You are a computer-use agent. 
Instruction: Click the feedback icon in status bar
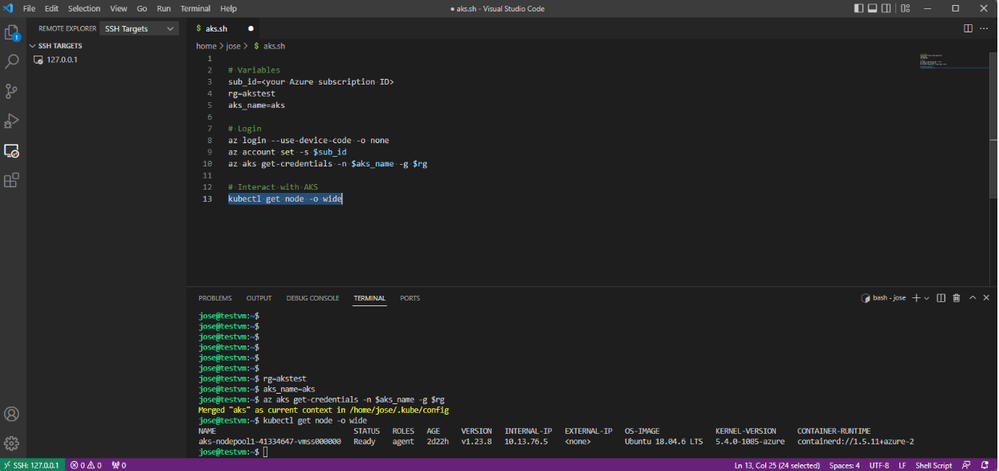[x=967, y=465]
